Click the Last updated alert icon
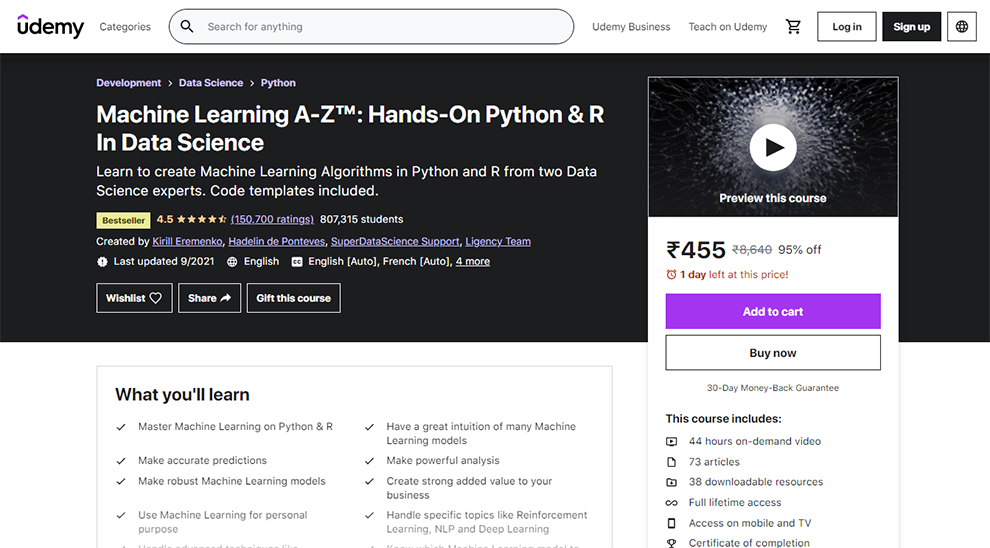This screenshot has width=990, height=548. tap(102, 261)
